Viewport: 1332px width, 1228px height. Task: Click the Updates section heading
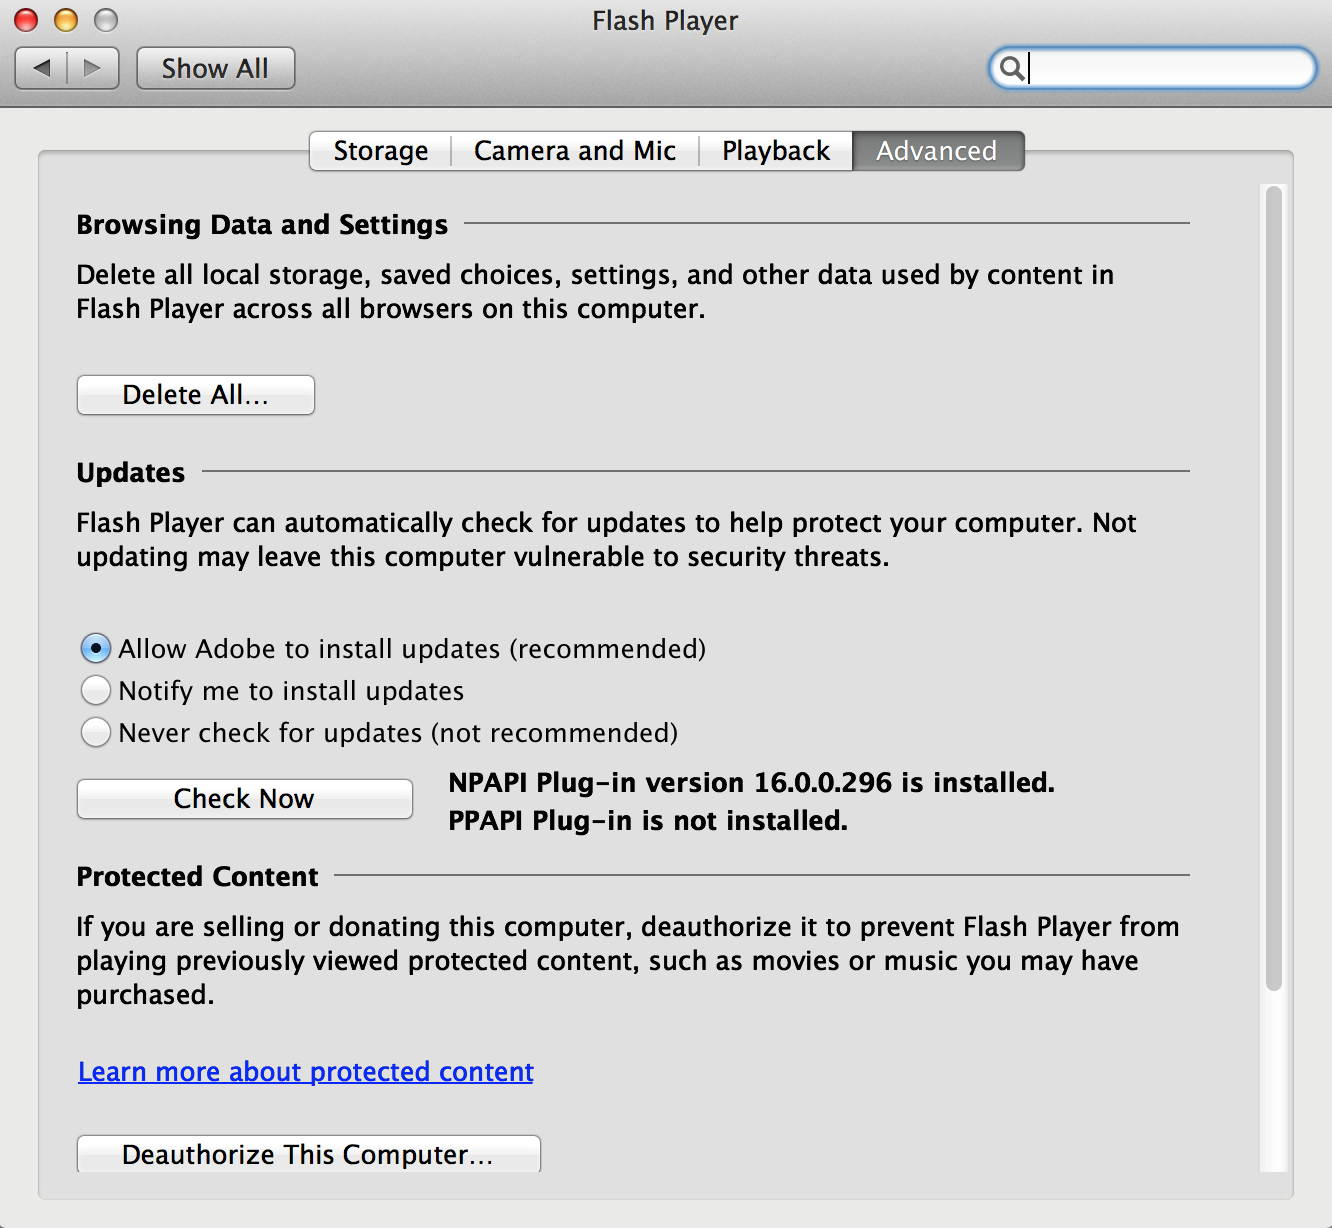[x=131, y=473]
